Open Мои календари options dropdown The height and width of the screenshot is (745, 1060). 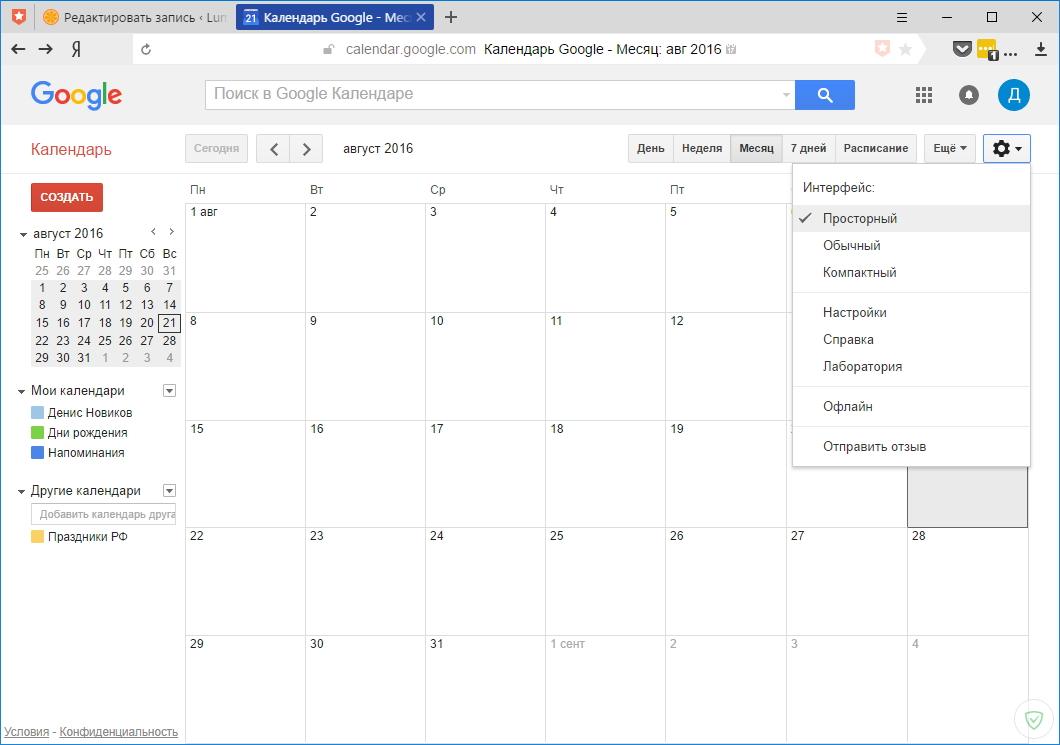[170, 391]
